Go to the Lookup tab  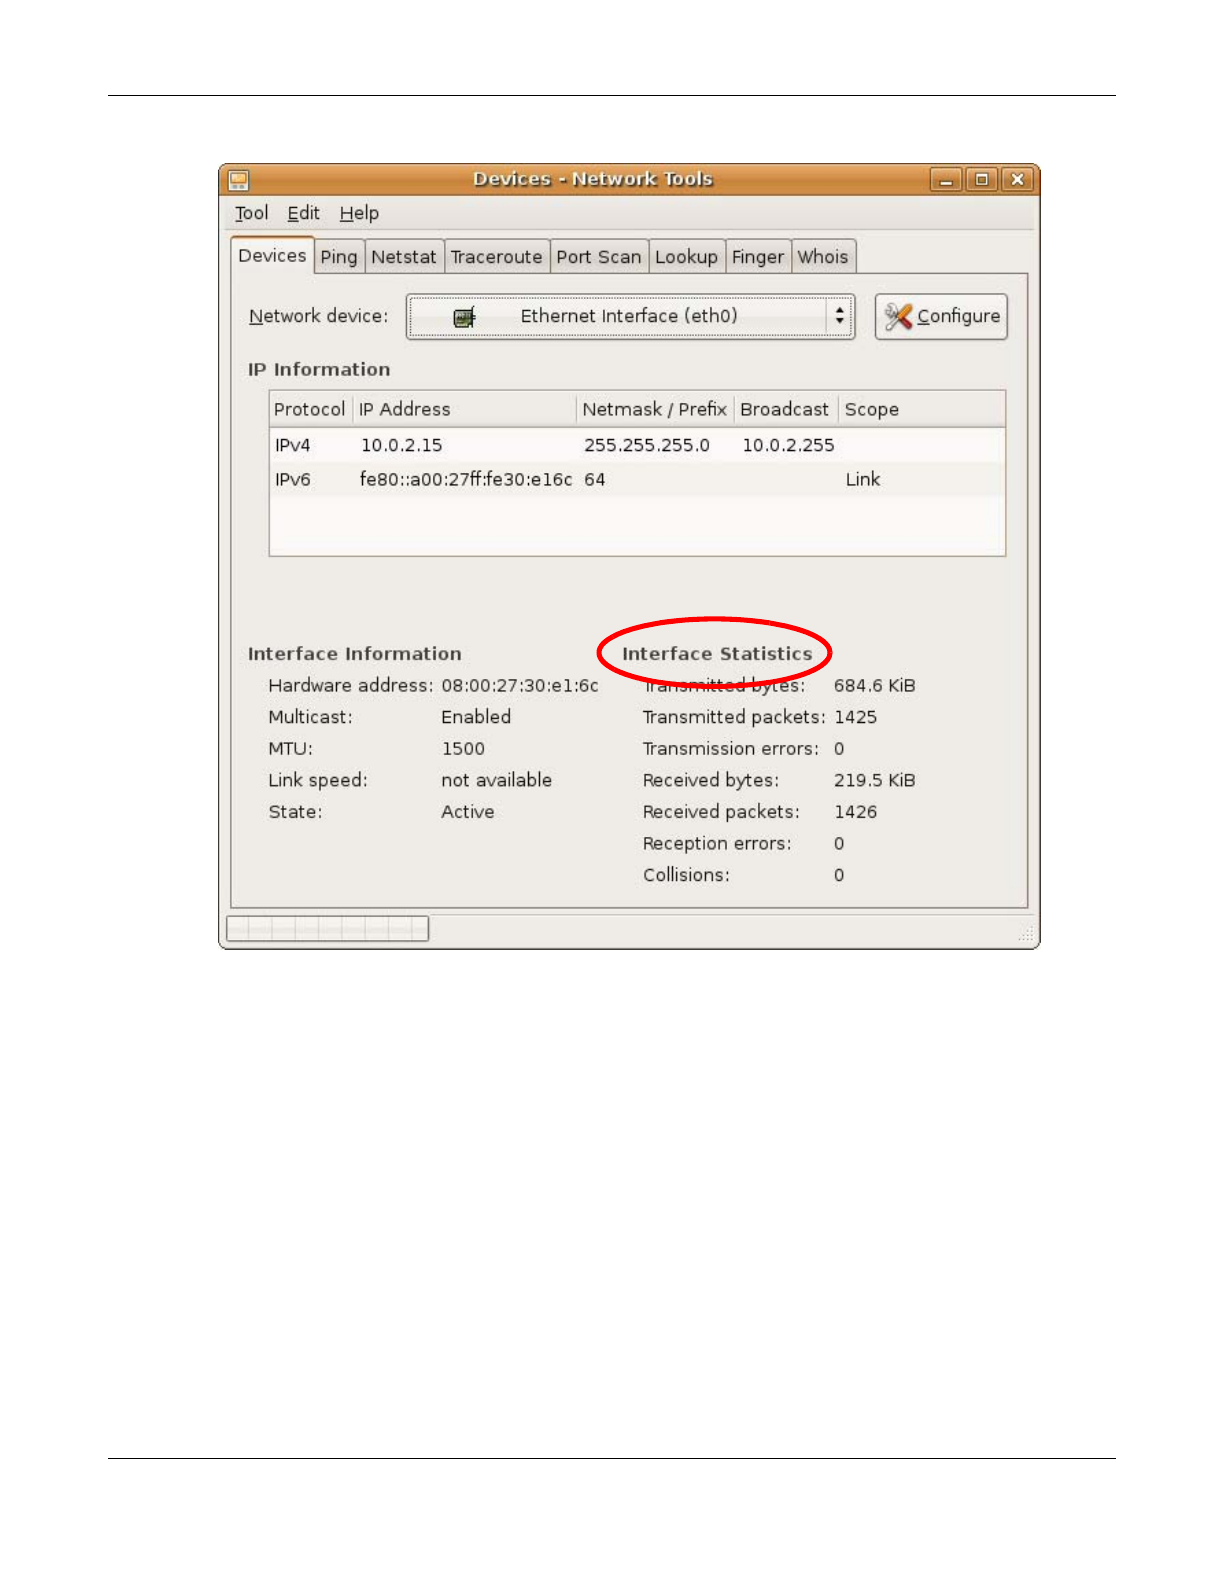coord(686,257)
